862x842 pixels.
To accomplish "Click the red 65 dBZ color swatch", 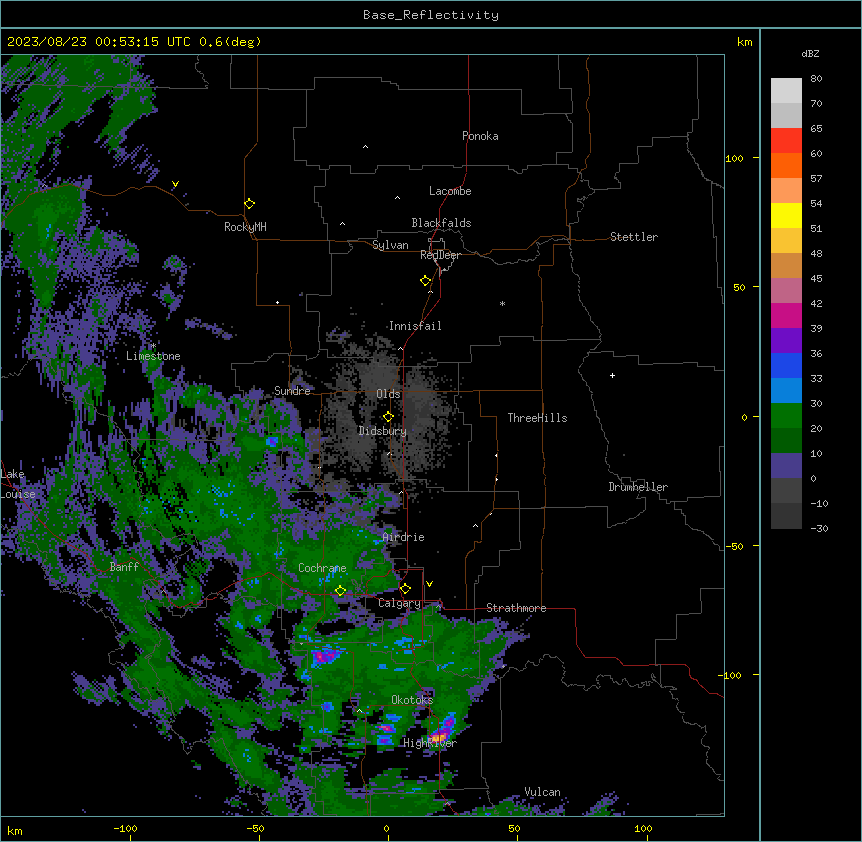I will (x=786, y=140).
